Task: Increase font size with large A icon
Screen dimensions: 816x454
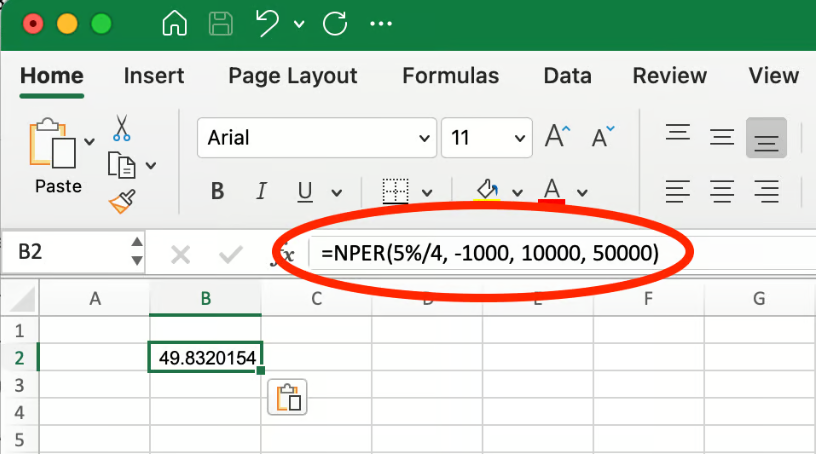Action: (x=556, y=137)
